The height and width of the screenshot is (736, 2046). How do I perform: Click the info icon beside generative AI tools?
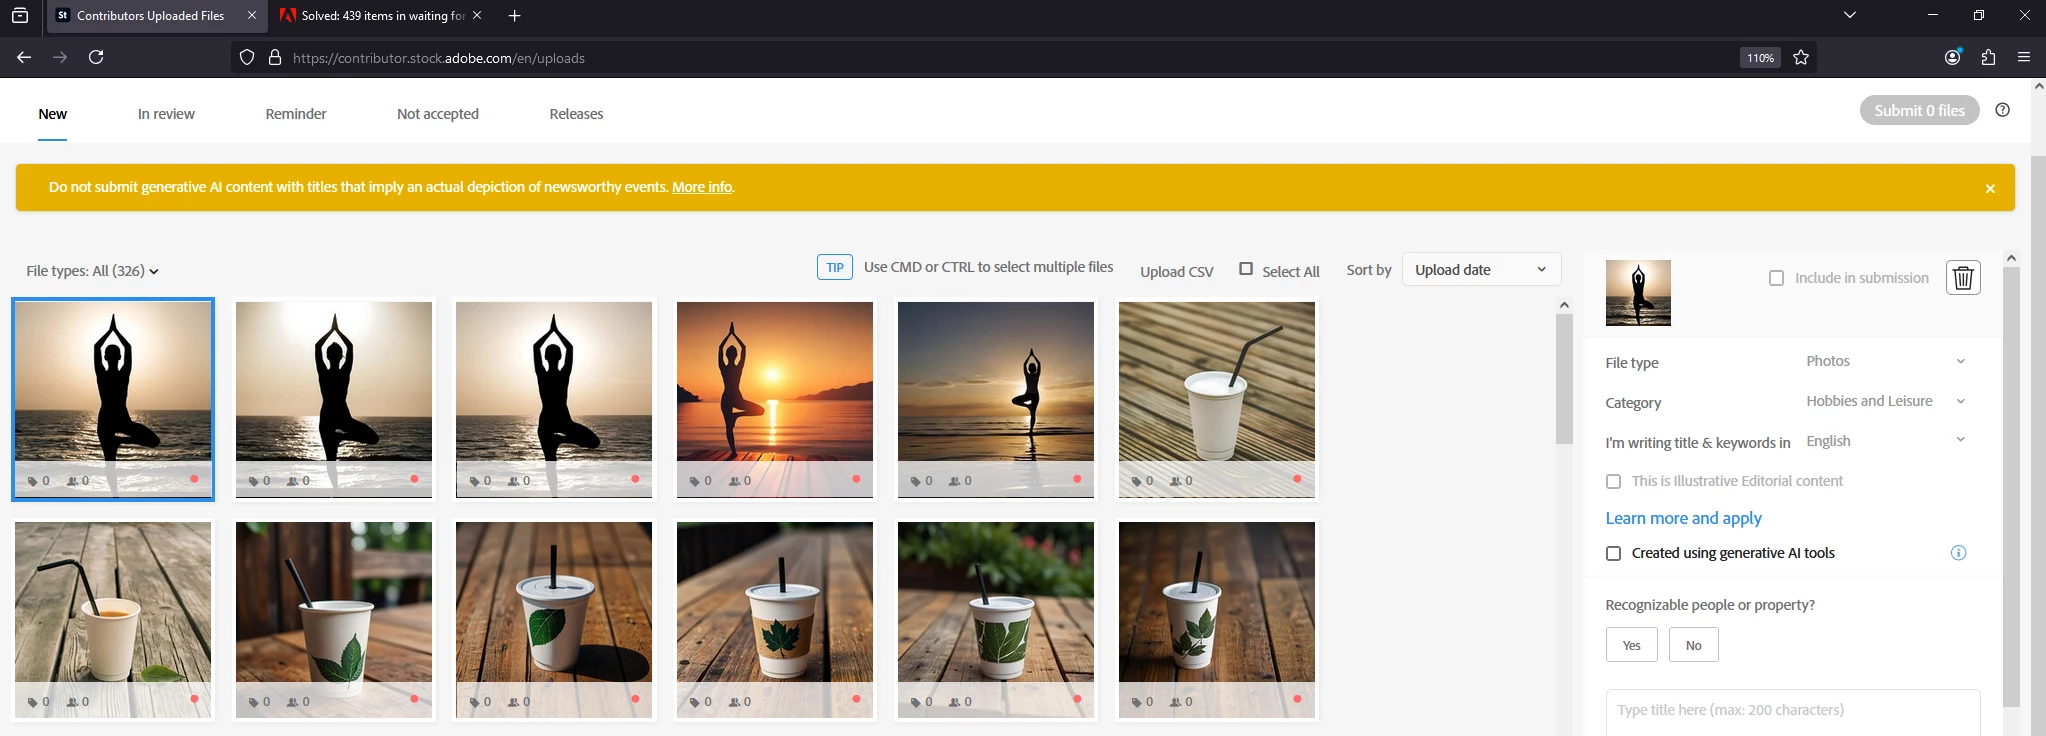pos(1958,553)
